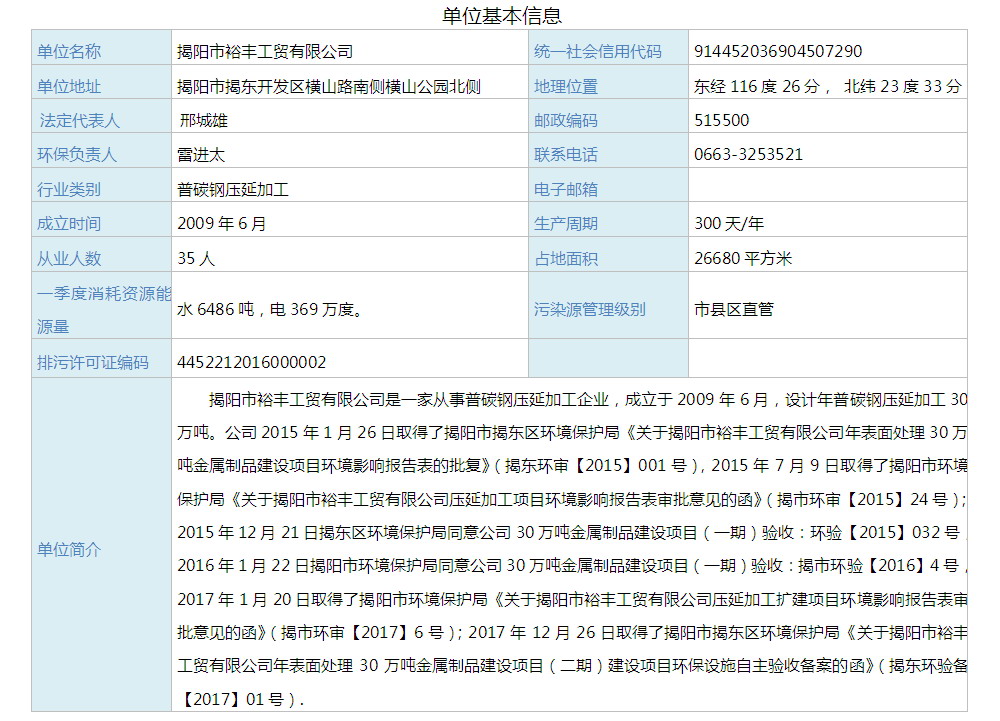Click the name 雷进太

click(x=201, y=155)
